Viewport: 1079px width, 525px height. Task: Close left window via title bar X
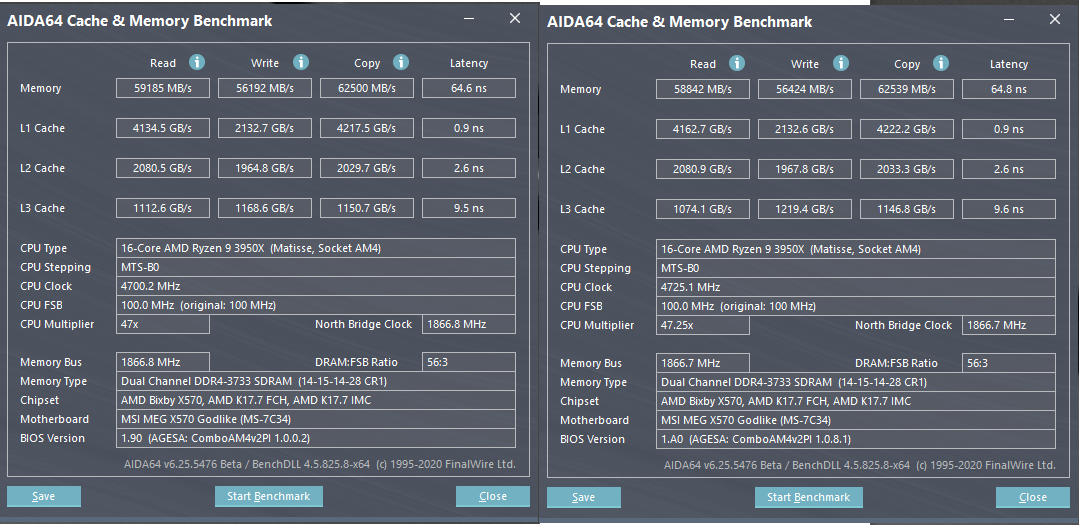tap(515, 19)
